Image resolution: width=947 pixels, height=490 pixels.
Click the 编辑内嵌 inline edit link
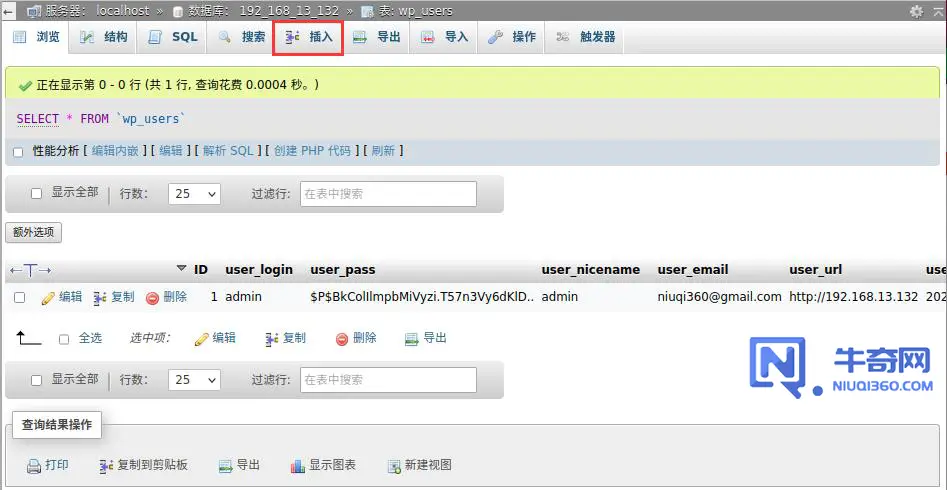point(115,151)
